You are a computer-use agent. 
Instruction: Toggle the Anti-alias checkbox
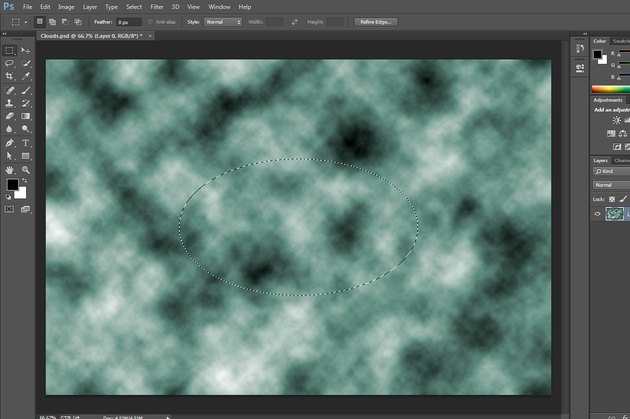[150, 22]
